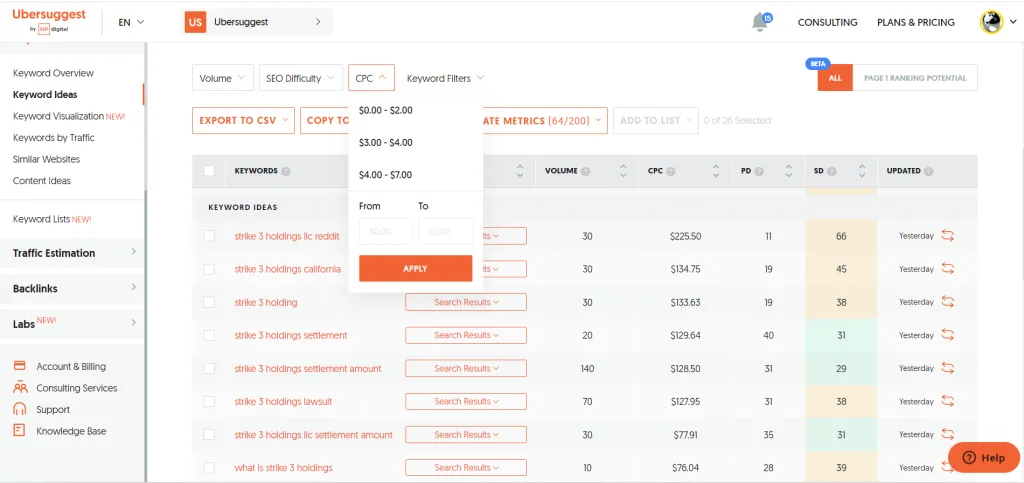Refresh metrics for strike 3 holdings lawsuit
1024x483 pixels.
(948, 401)
